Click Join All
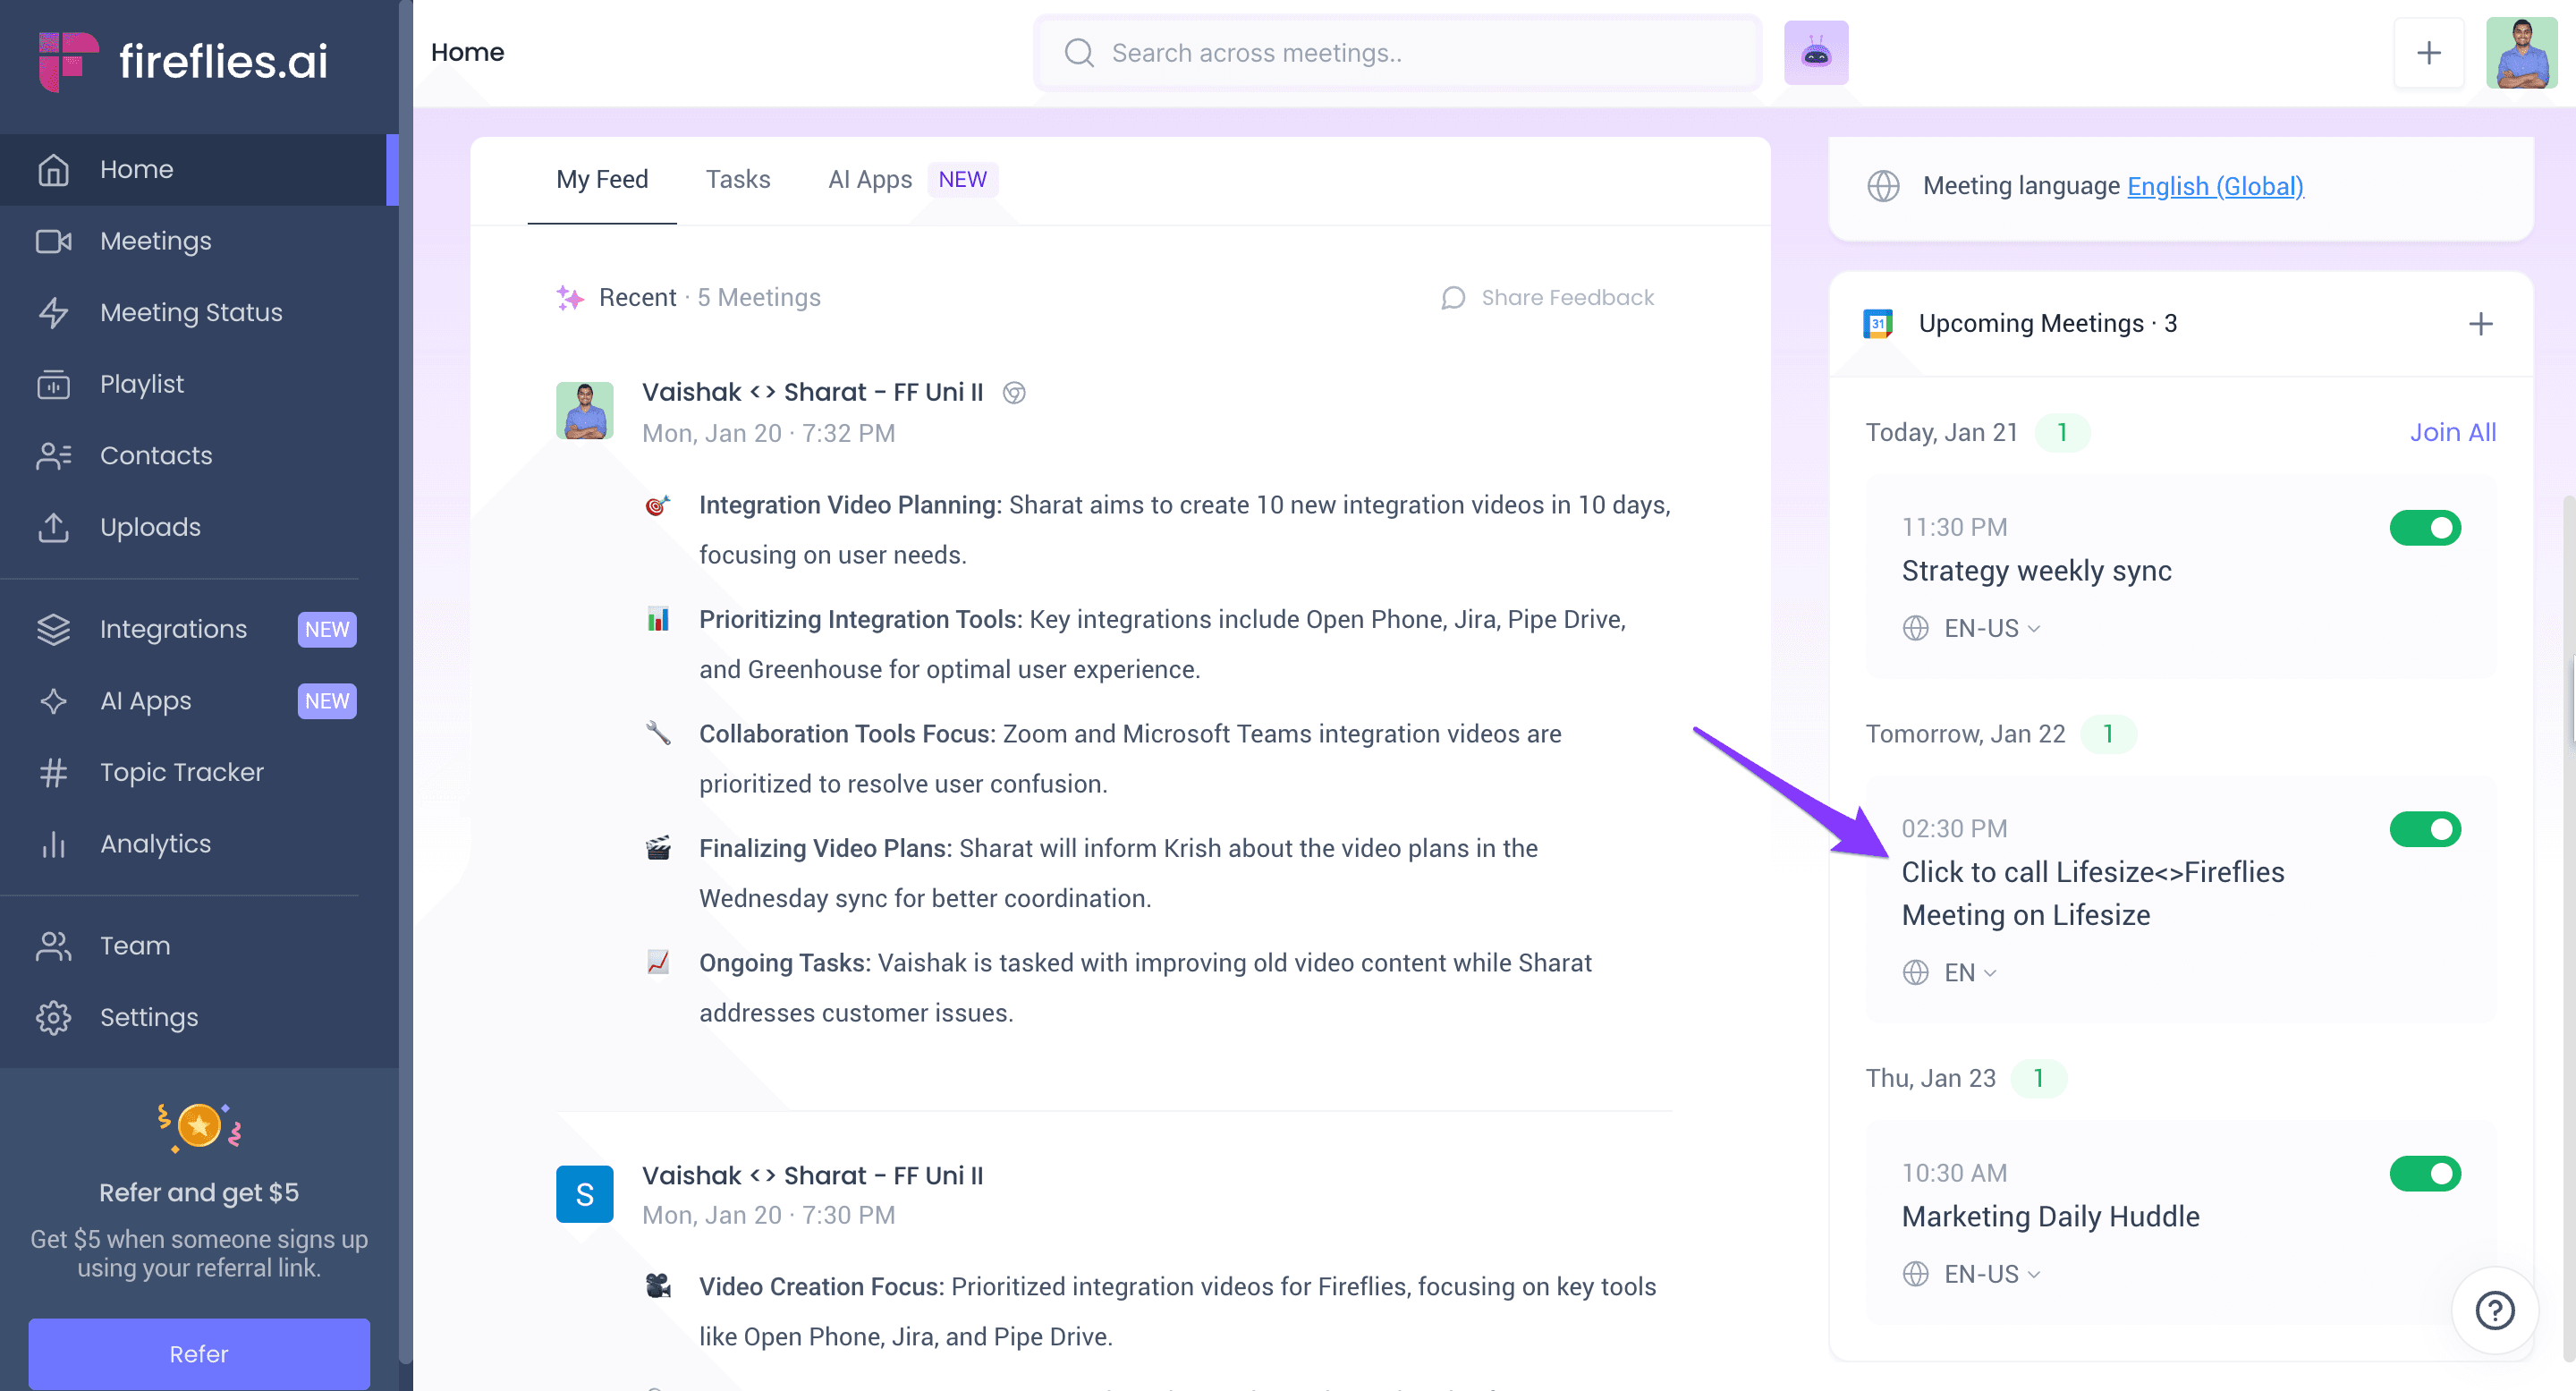This screenshot has height=1391, width=2576. pyautogui.click(x=2452, y=432)
